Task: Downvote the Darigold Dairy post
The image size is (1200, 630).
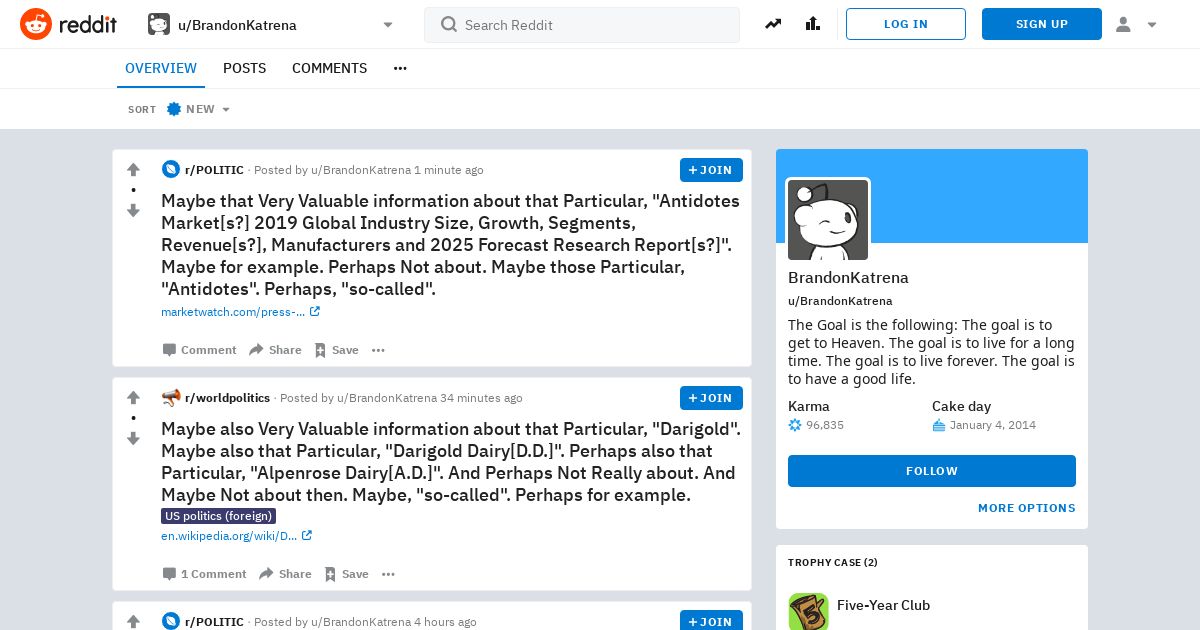Action: pos(133,438)
